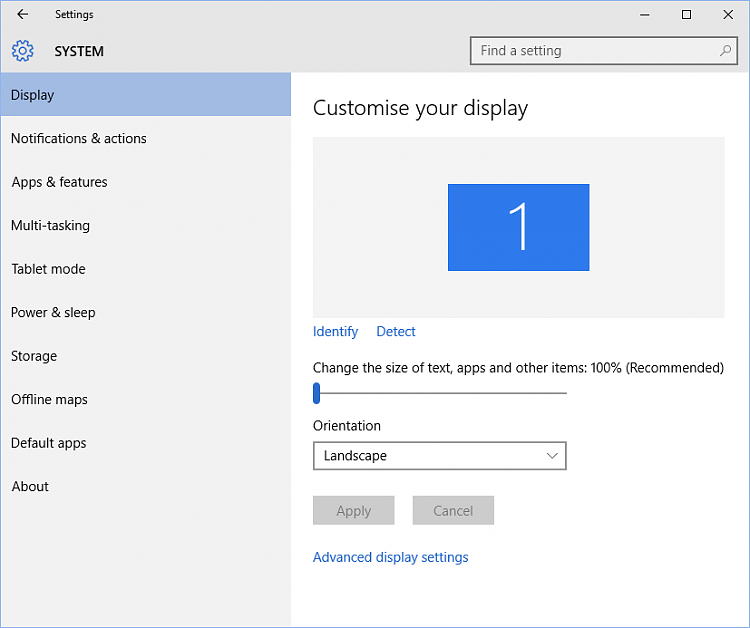
Task: Go to Multi-tasking settings
Action: pos(145,225)
